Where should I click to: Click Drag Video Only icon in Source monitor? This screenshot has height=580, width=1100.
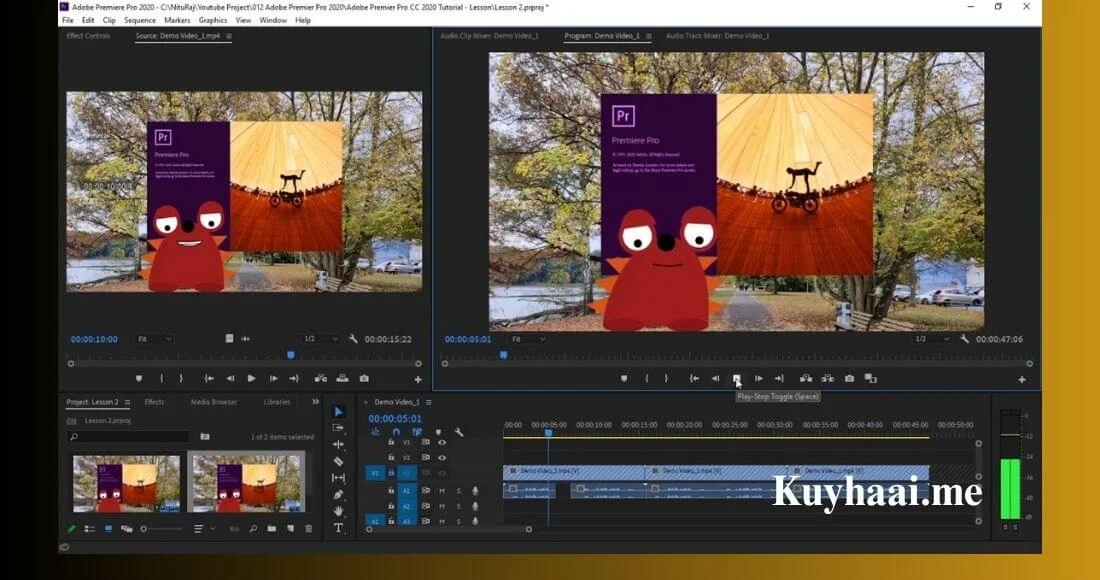pyautogui.click(x=229, y=339)
